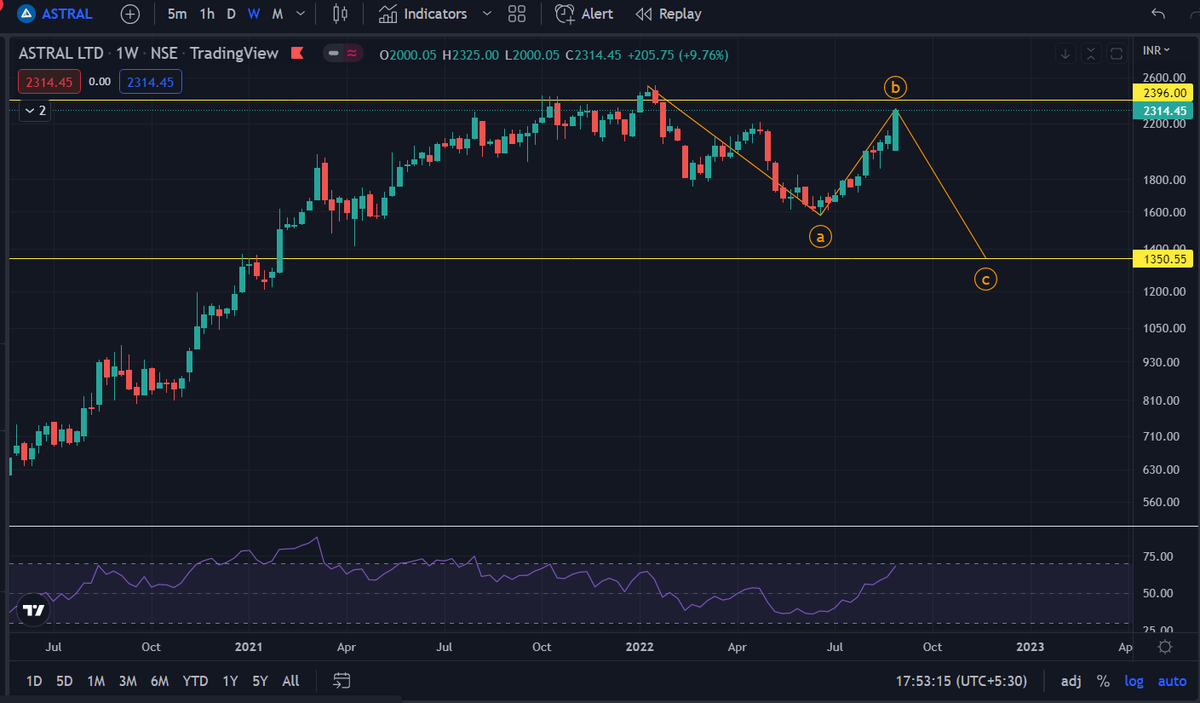Set date range to 1D
This screenshot has height=703, width=1200.
[34, 681]
